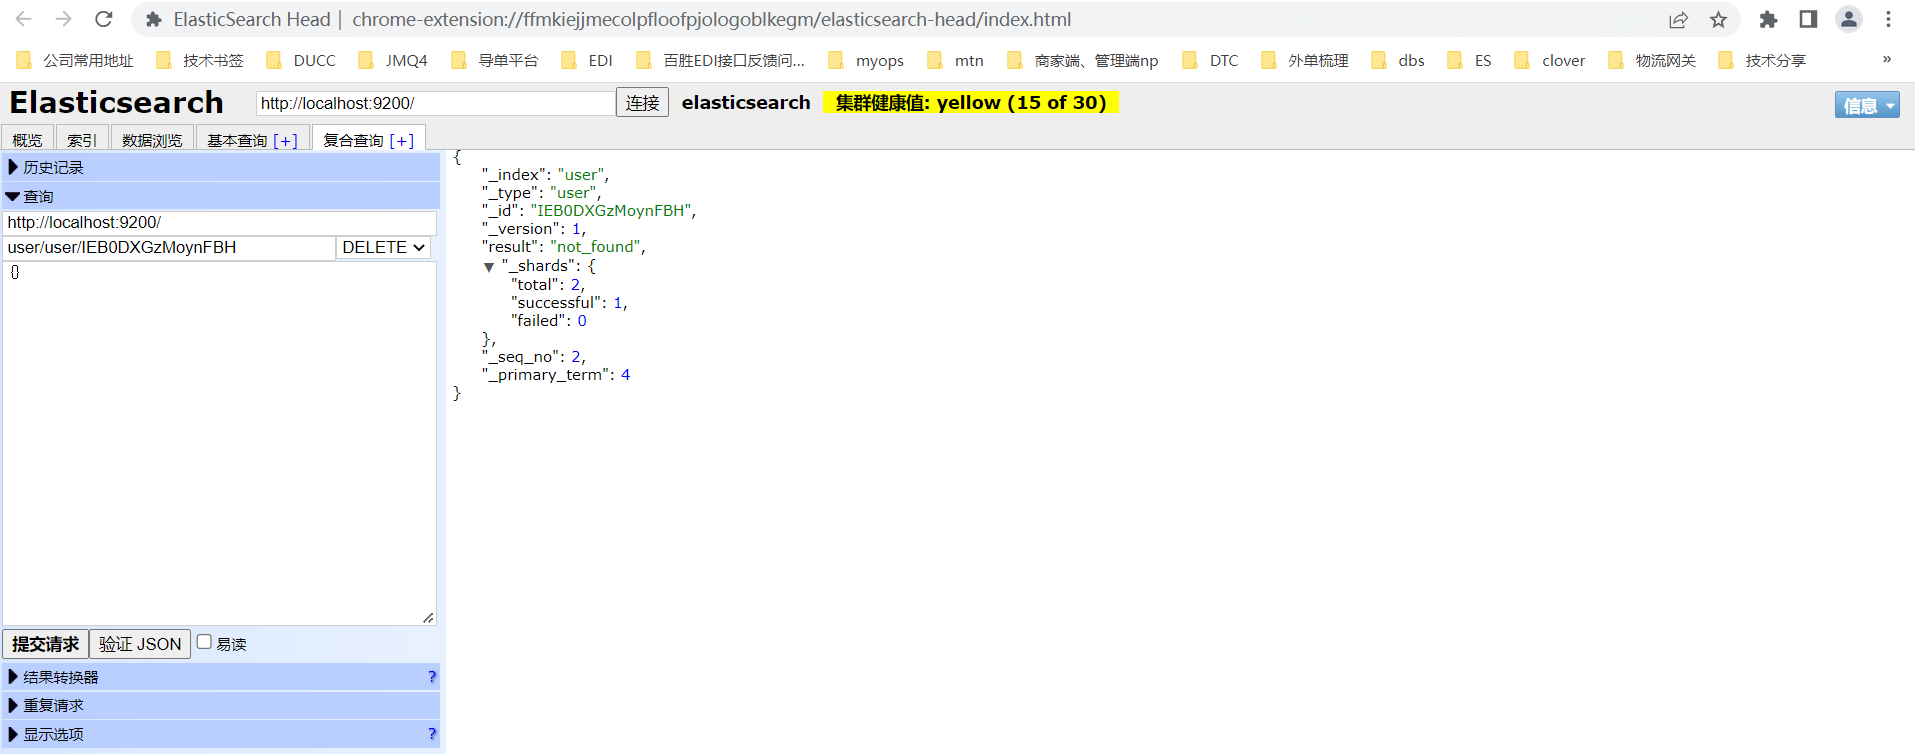
Task: Click the 连接 connect button
Action: 642,103
